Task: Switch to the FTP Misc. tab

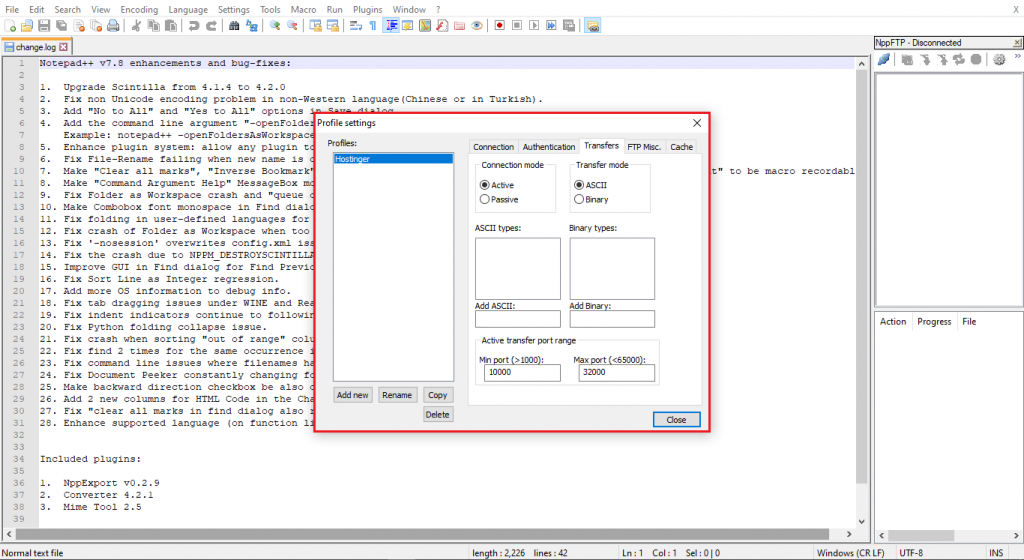Action: tap(644, 147)
